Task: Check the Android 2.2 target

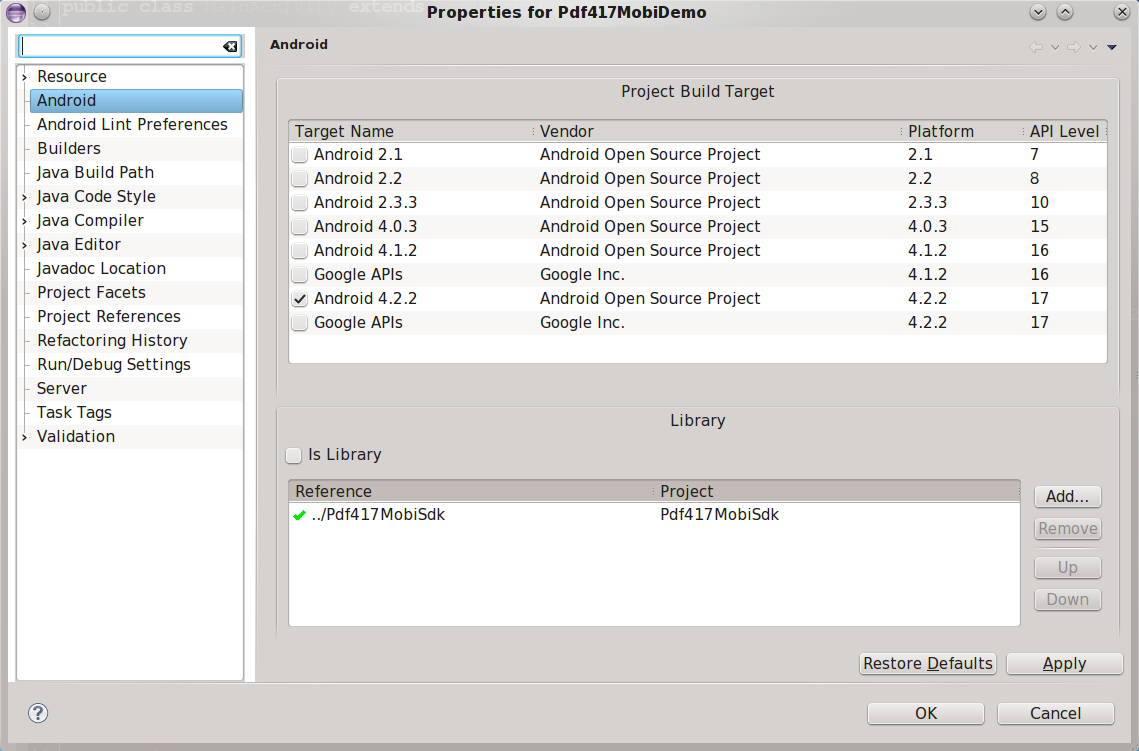Action: point(299,179)
